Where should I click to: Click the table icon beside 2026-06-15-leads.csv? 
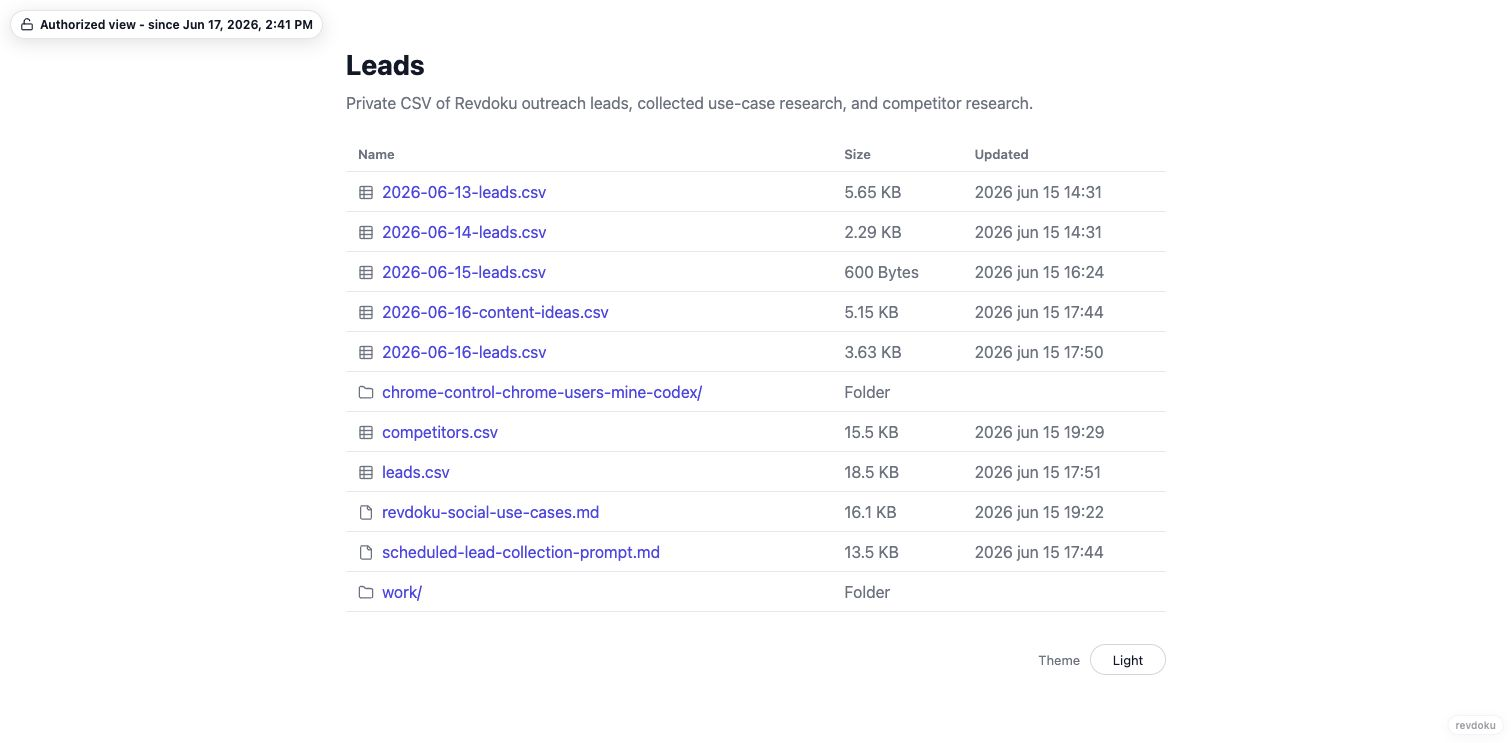[366, 272]
